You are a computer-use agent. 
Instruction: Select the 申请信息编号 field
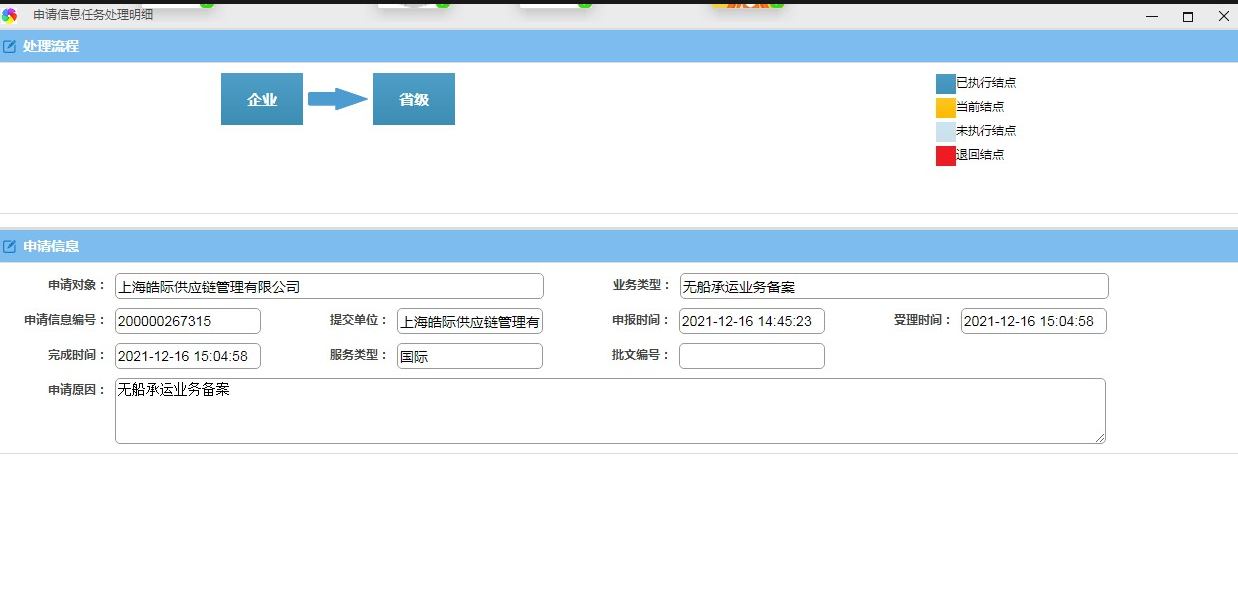pos(187,321)
